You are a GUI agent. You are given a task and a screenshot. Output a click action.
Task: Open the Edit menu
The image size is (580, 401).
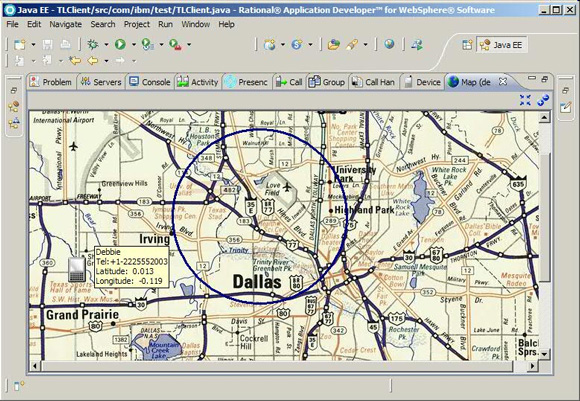click(34, 24)
